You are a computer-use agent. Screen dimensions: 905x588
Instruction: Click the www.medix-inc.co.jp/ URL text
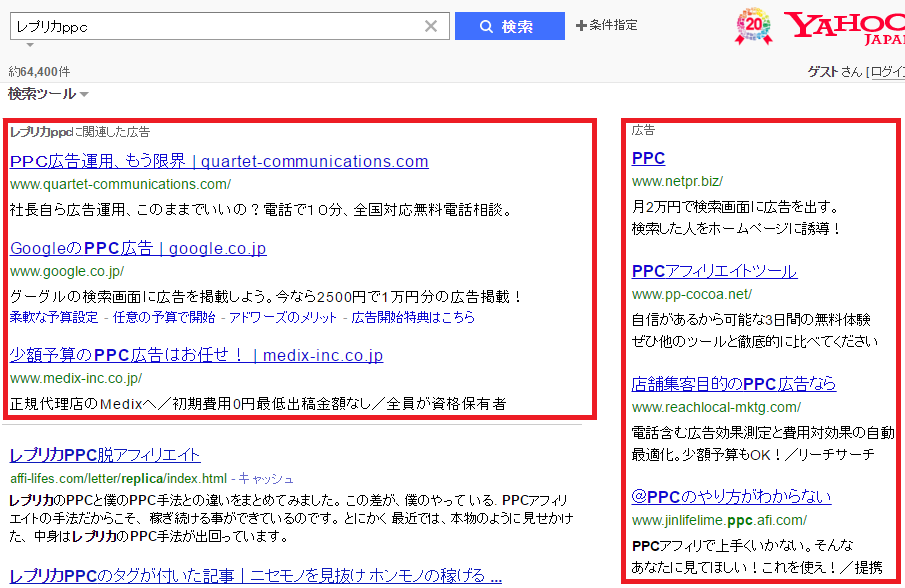(76, 379)
